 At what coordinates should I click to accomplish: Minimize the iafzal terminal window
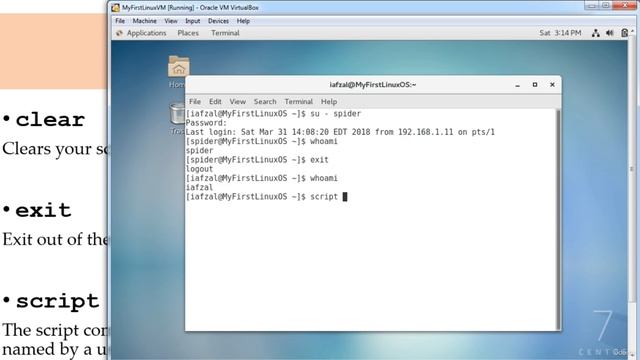(518, 85)
